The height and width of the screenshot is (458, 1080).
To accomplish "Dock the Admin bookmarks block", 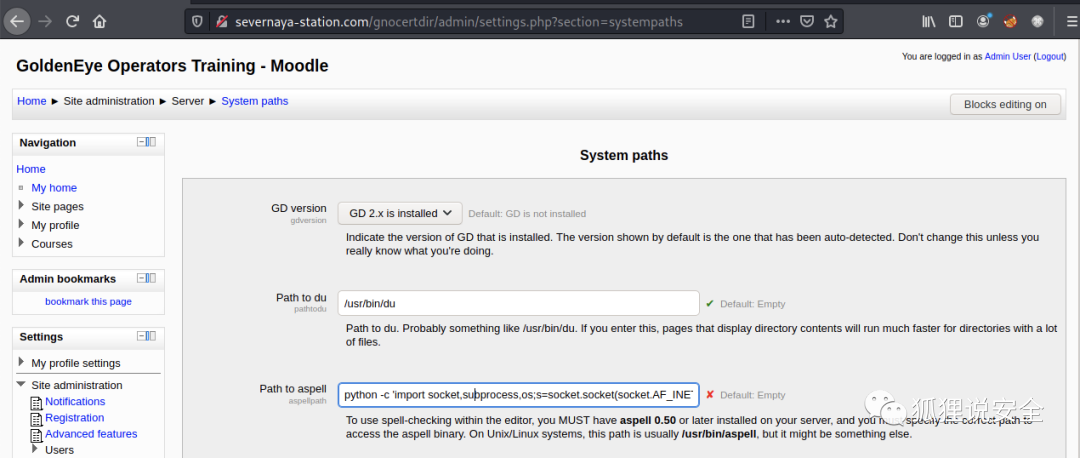I will click(x=152, y=278).
